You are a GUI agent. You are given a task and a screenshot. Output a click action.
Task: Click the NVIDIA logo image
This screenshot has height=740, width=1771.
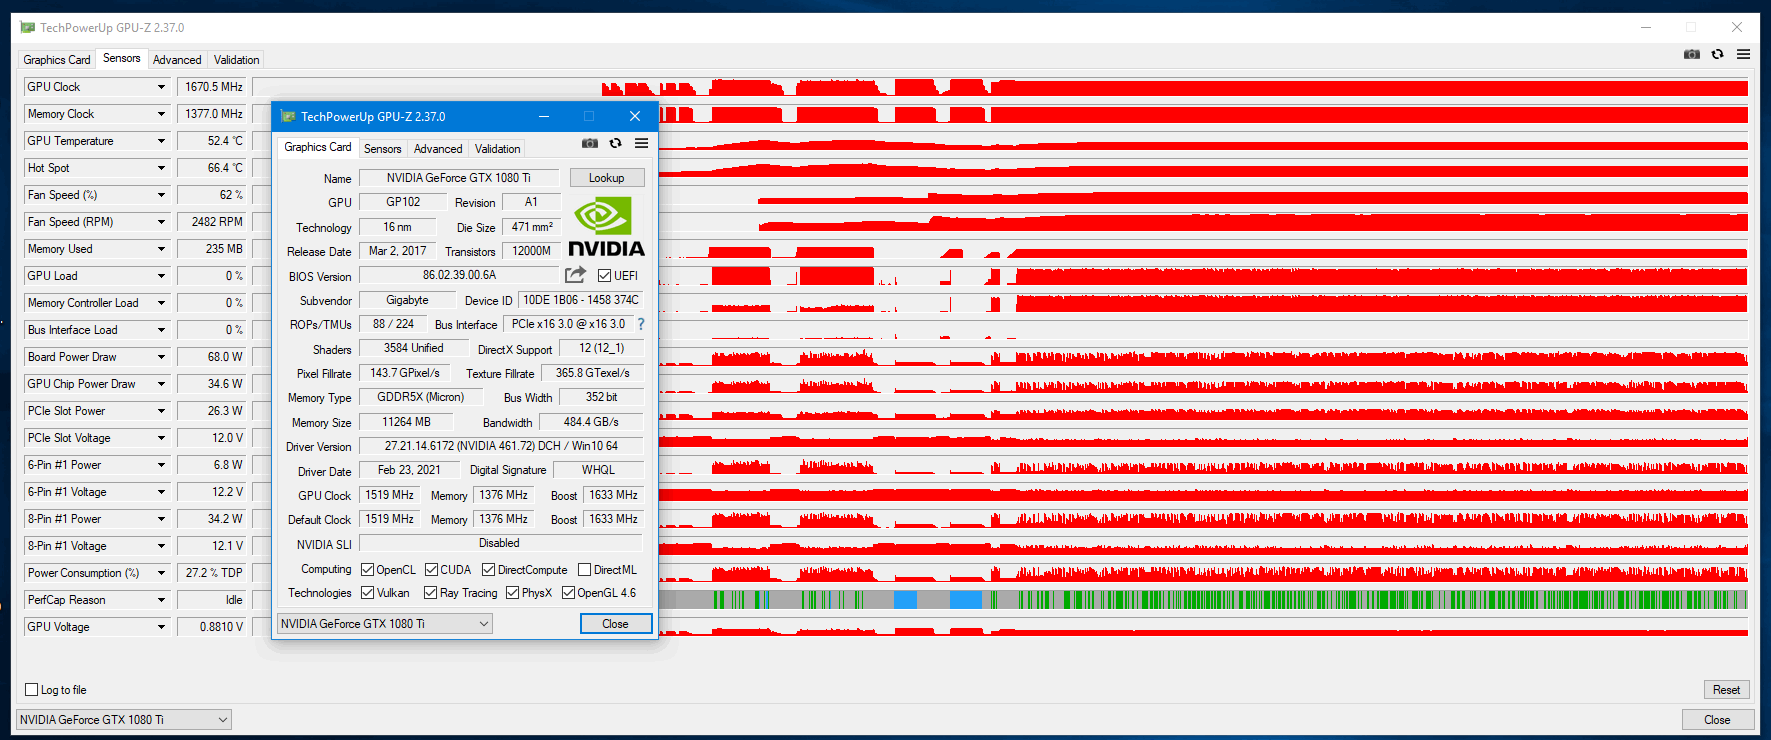click(x=606, y=227)
